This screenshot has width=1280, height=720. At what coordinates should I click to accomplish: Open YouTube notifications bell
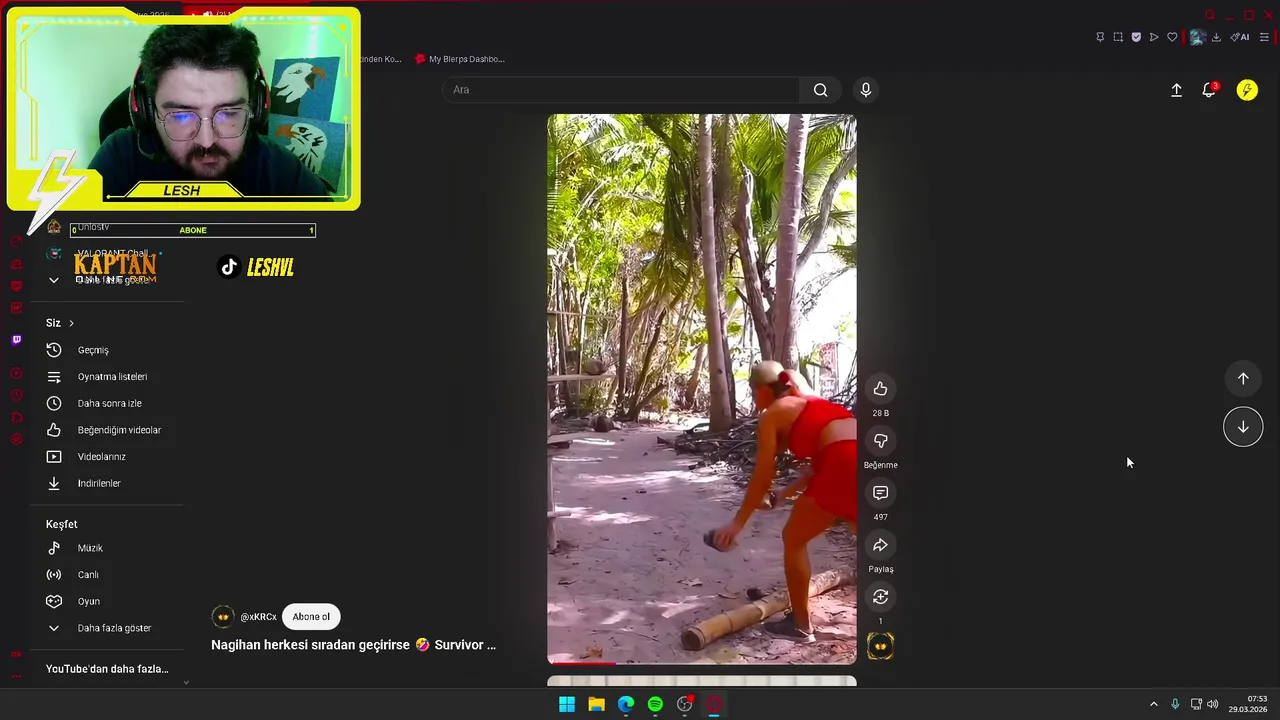click(1209, 90)
